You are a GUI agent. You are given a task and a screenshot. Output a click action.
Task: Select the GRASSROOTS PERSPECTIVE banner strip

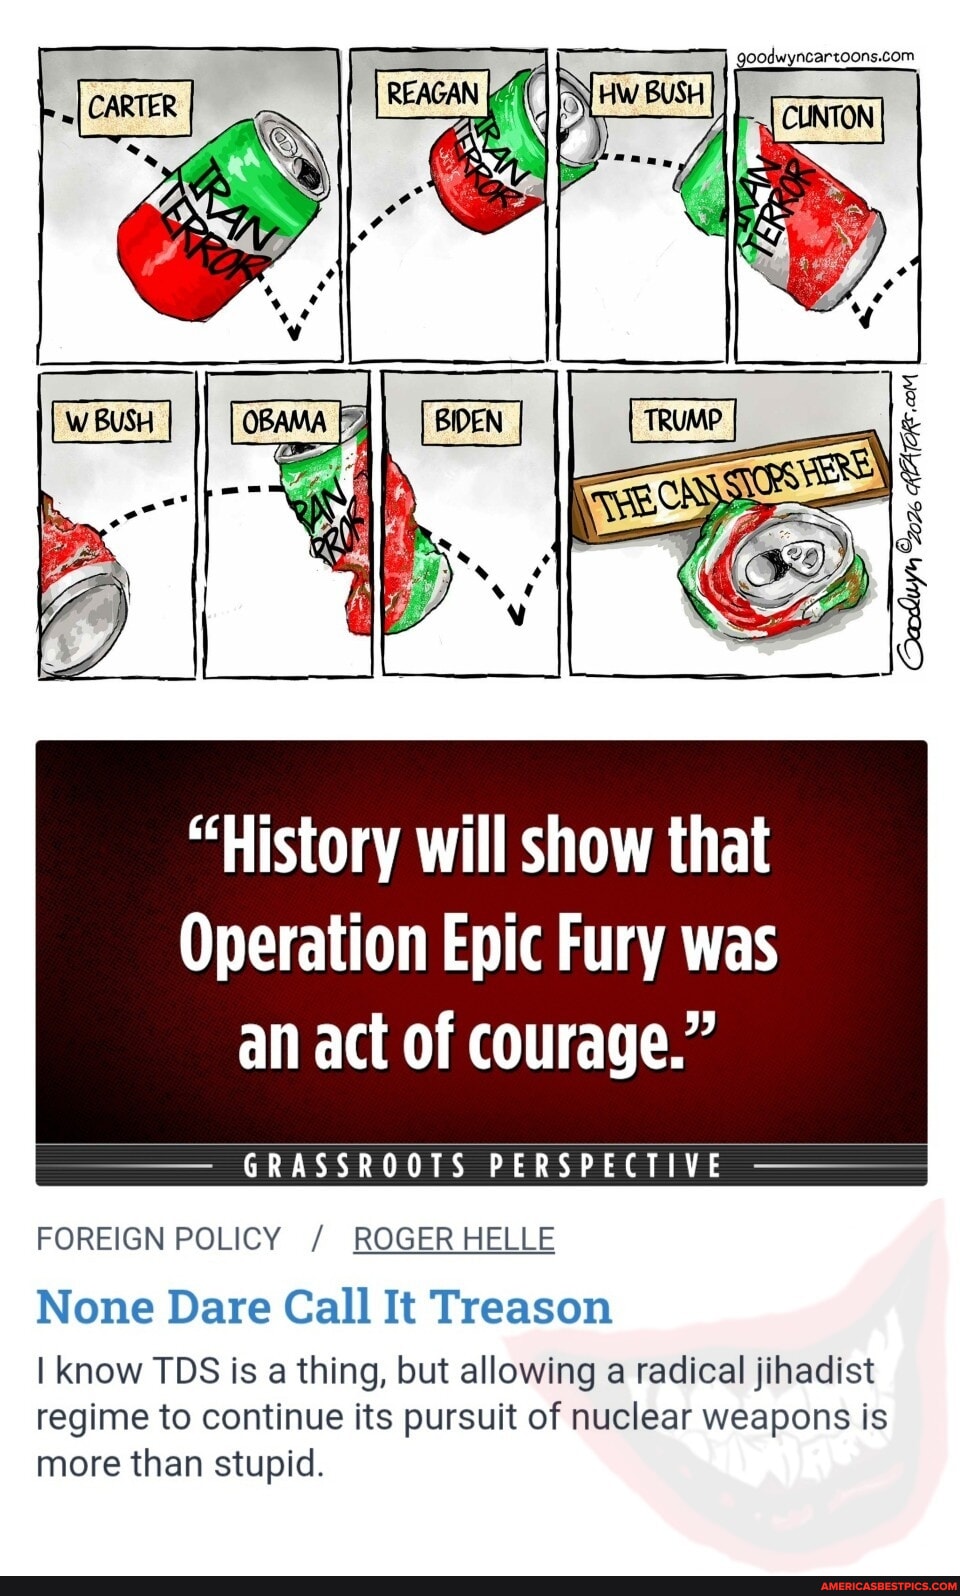point(481,1165)
